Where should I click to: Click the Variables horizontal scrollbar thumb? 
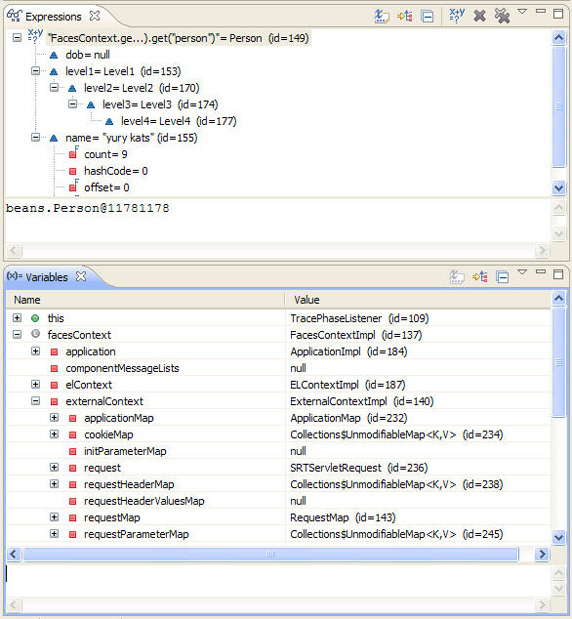pos(271,554)
